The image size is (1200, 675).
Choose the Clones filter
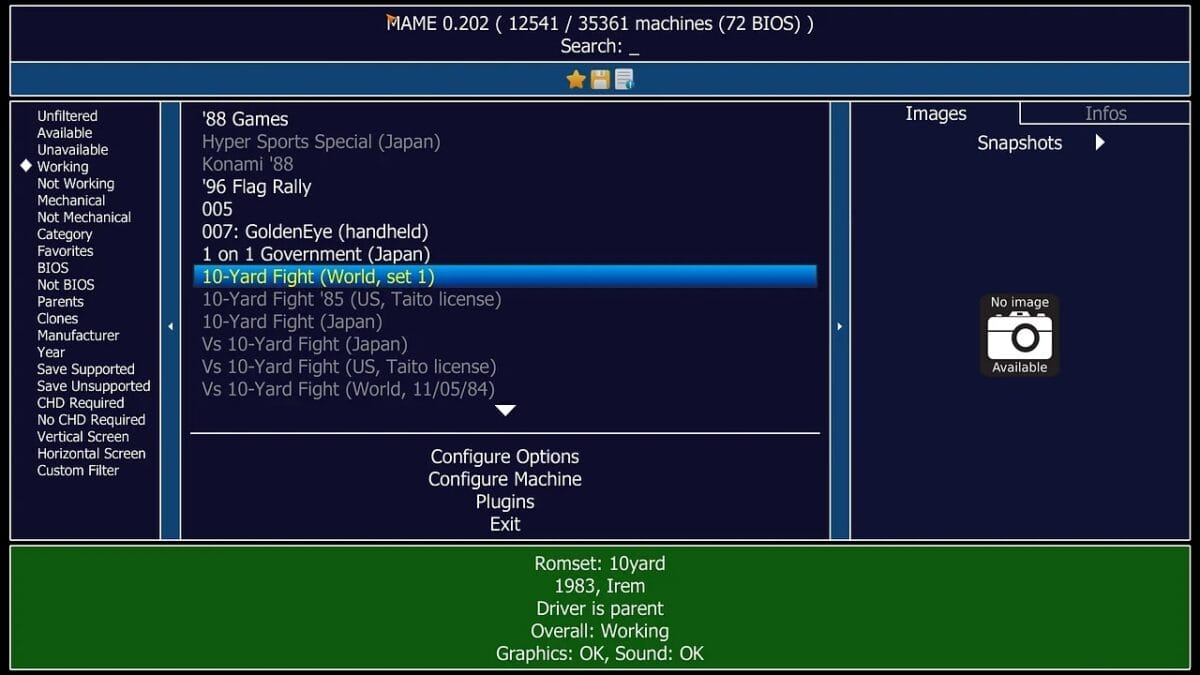(58, 319)
